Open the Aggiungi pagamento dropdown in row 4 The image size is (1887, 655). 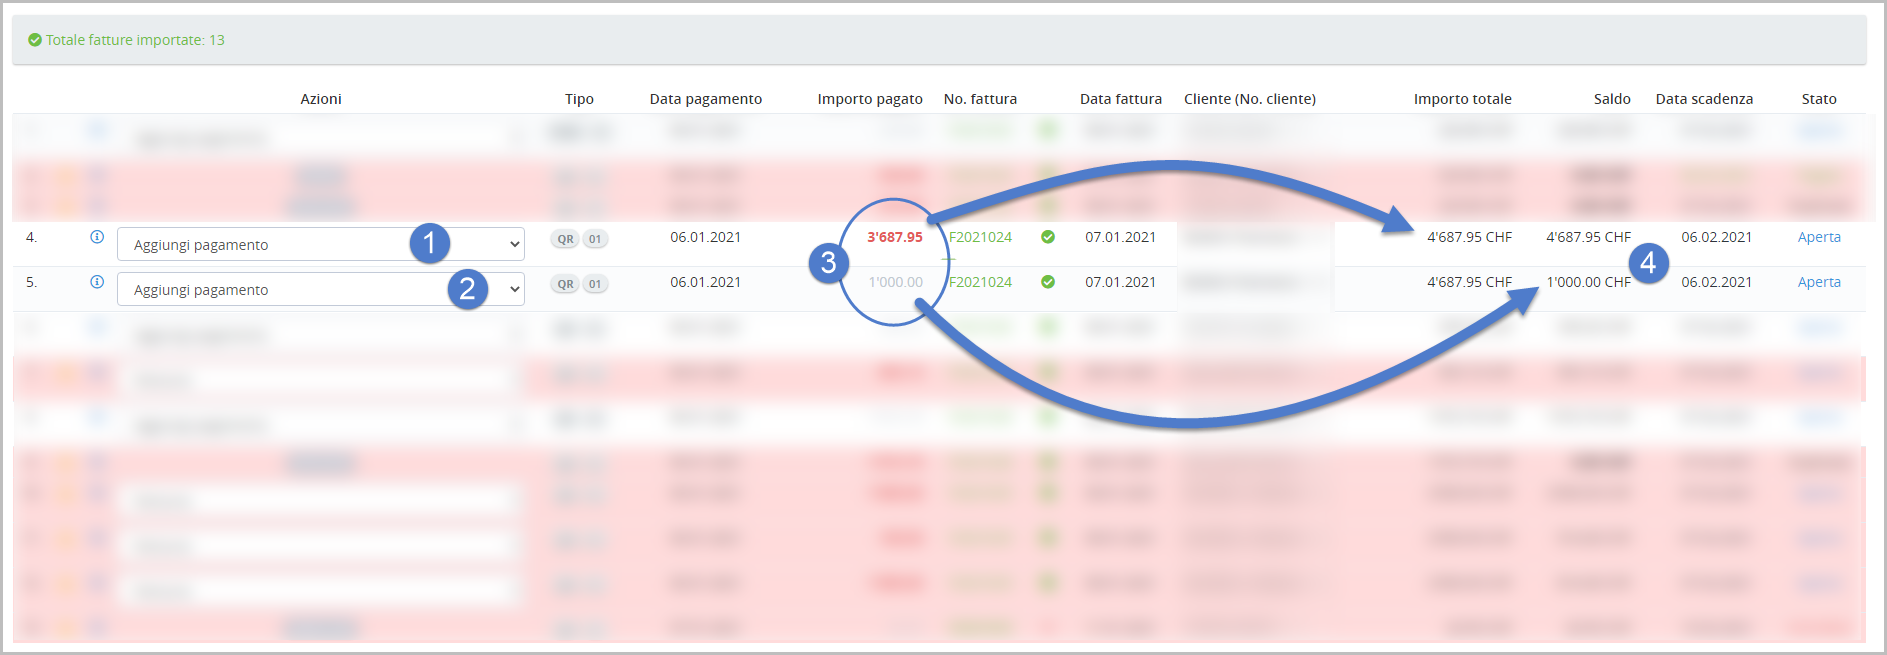coord(320,244)
